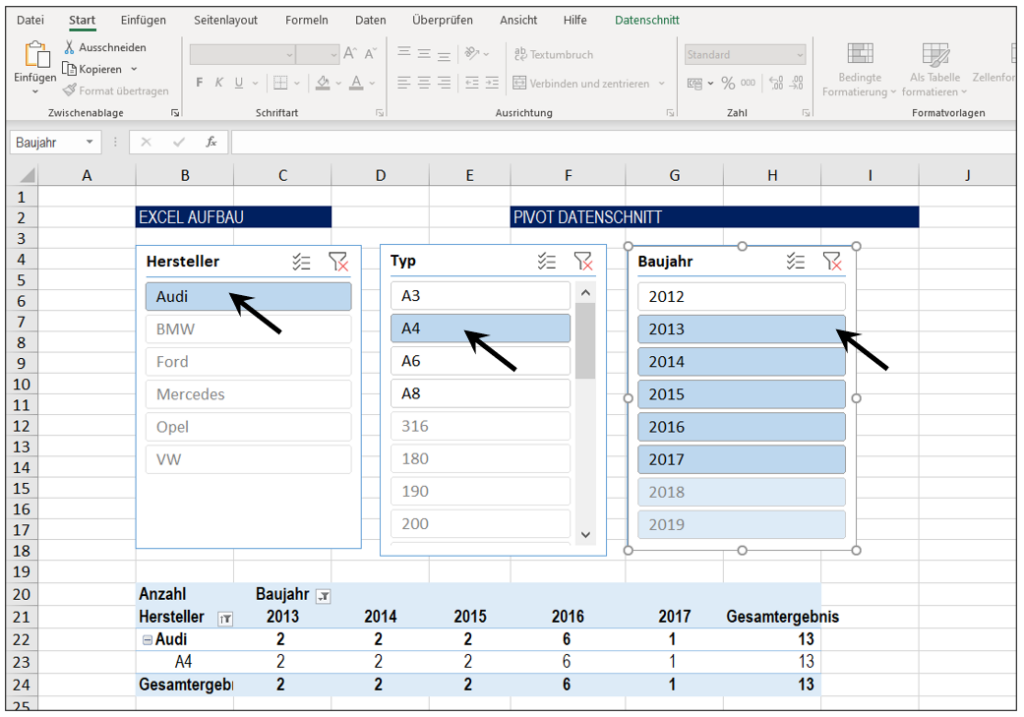Click accounting number format icon
1024x717 pixels.
click(694, 83)
